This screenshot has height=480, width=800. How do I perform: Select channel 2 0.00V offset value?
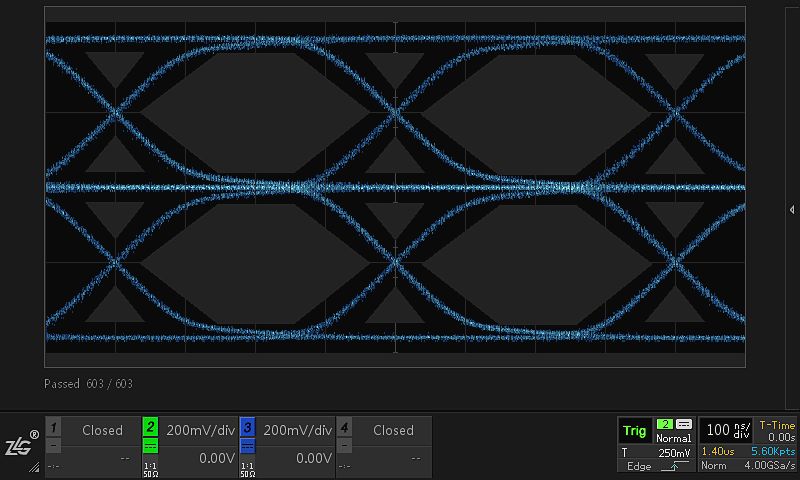click(x=217, y=459)
